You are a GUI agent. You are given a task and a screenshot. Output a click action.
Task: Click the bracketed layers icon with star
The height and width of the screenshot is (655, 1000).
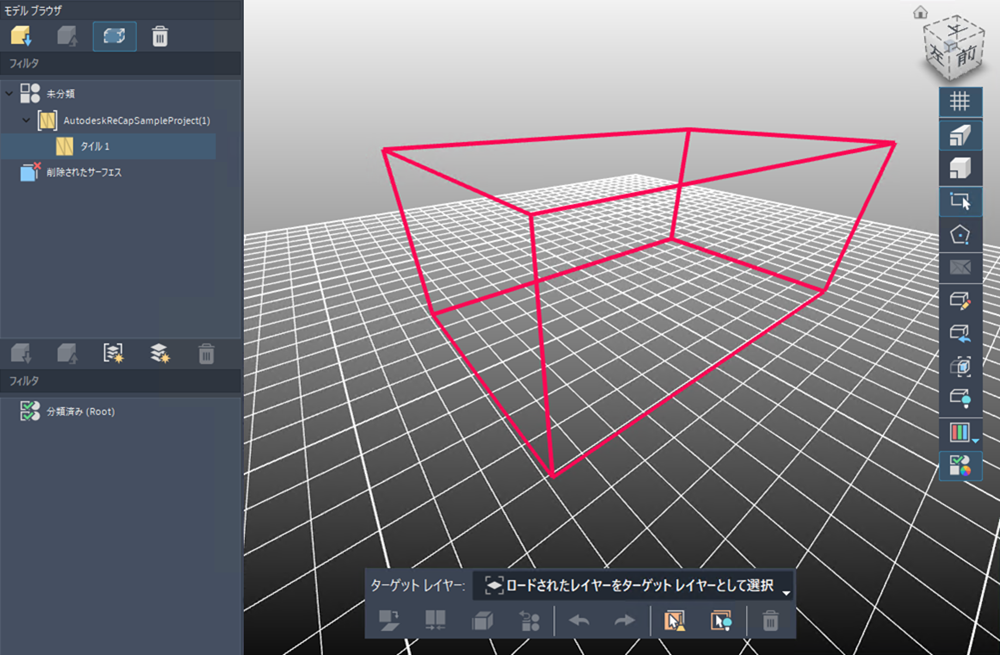point(114,353)
